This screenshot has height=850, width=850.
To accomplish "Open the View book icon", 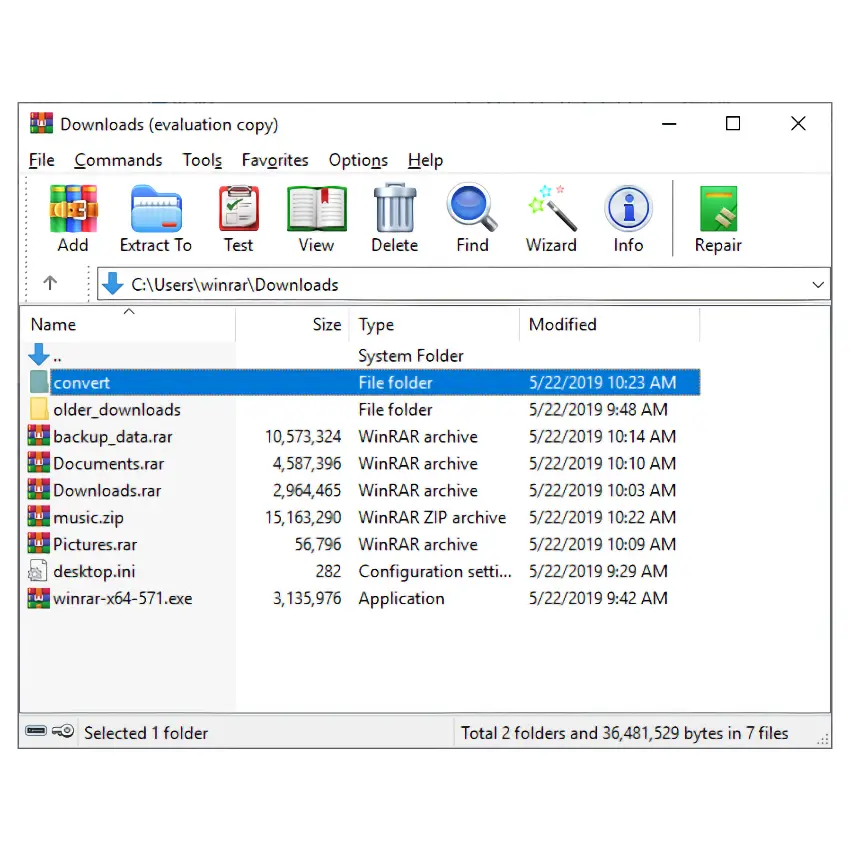I will (x=317, y=209).
